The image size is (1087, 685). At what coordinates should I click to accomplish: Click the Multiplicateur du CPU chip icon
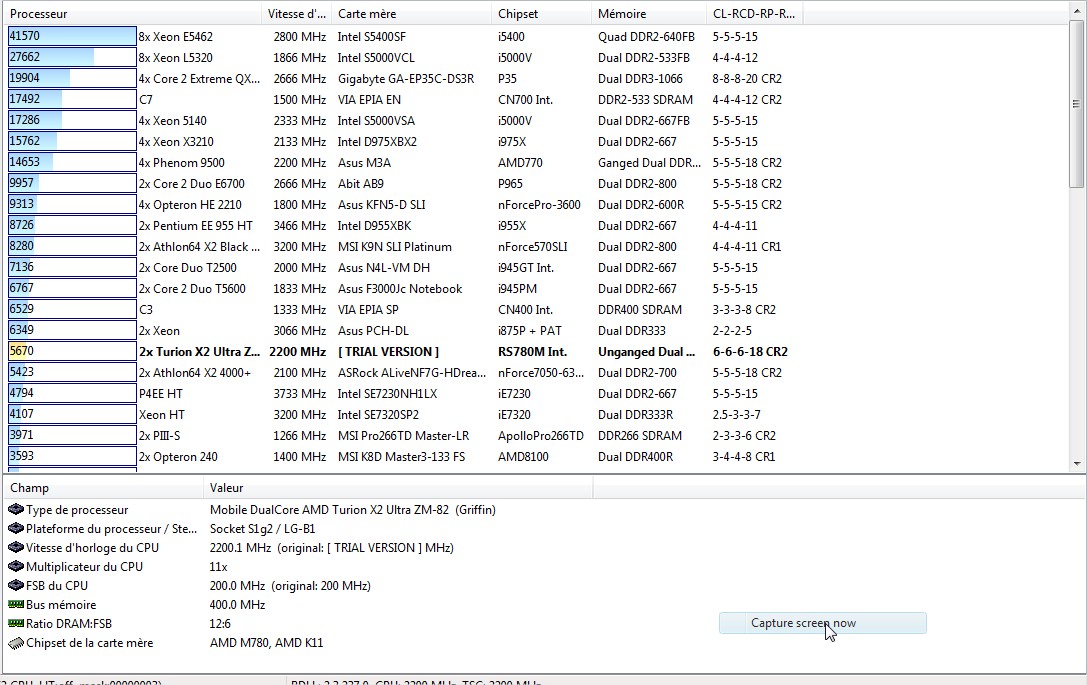click(x=16, y=566)
